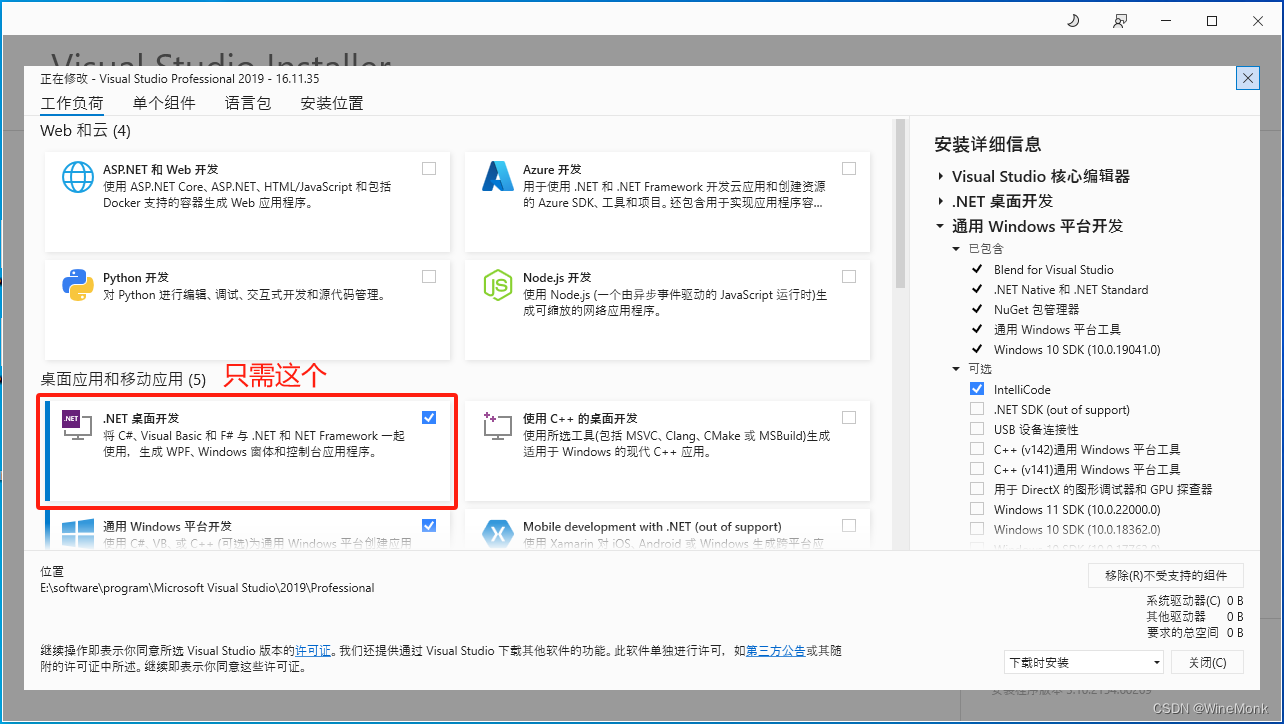This screenshot has height=724, width=1284.
Task: Click the 通用 Windows 平台工具 included item
Action: click(1057, 329)
